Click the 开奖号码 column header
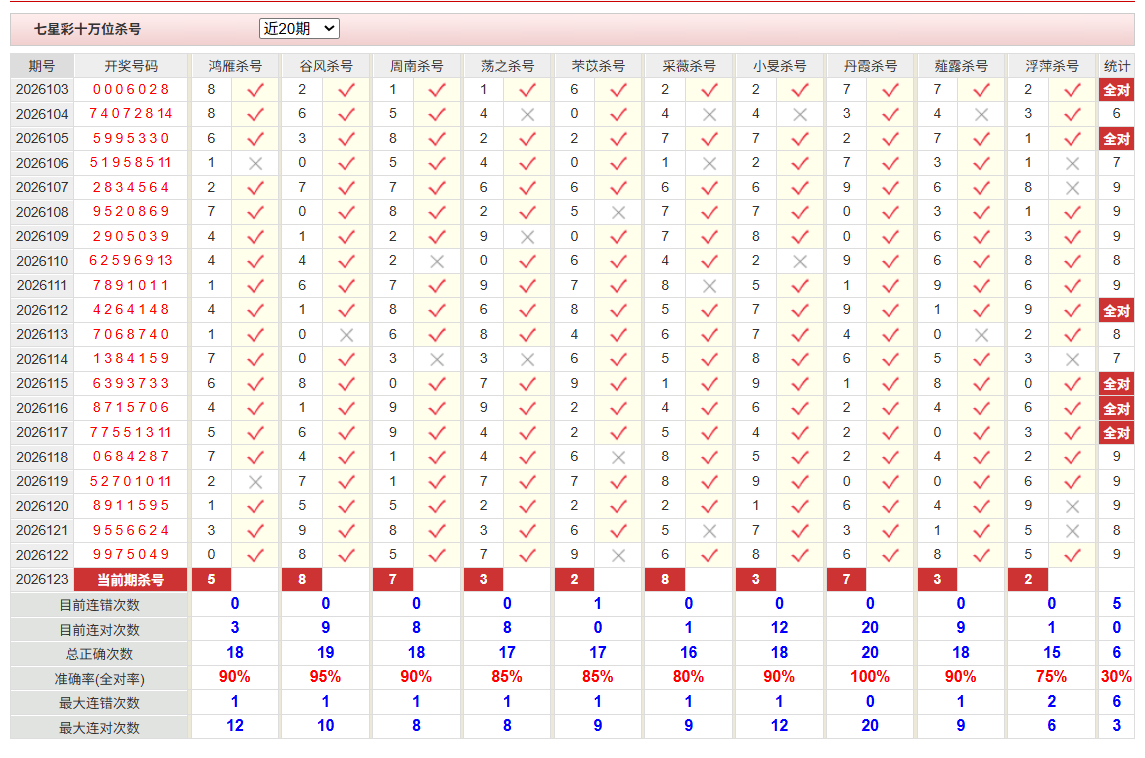 131,66
